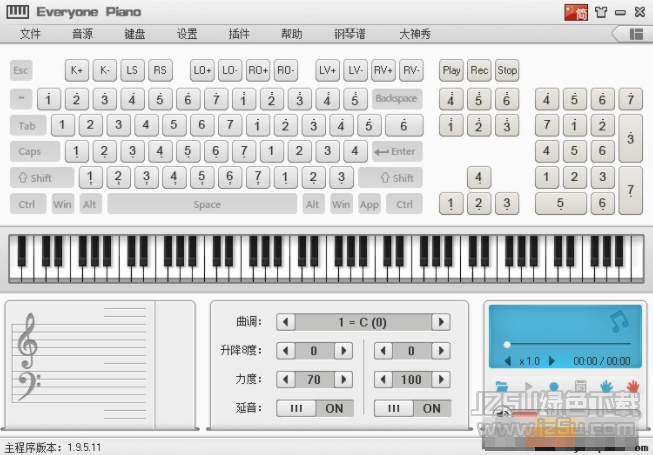Click the Stop key button
The width and height of the screenshot is (653, 455).
coord(507,70)
